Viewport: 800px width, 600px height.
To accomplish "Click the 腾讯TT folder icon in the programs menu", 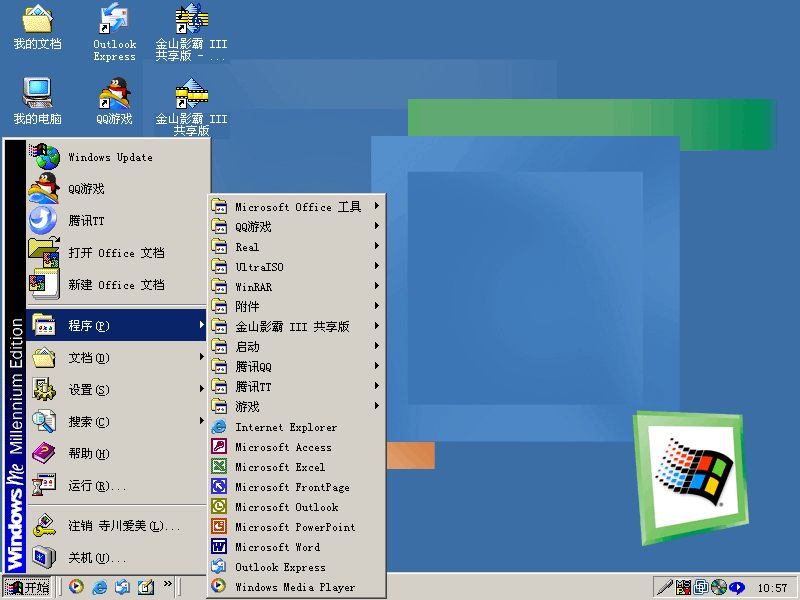I will (x=219, y=386).
